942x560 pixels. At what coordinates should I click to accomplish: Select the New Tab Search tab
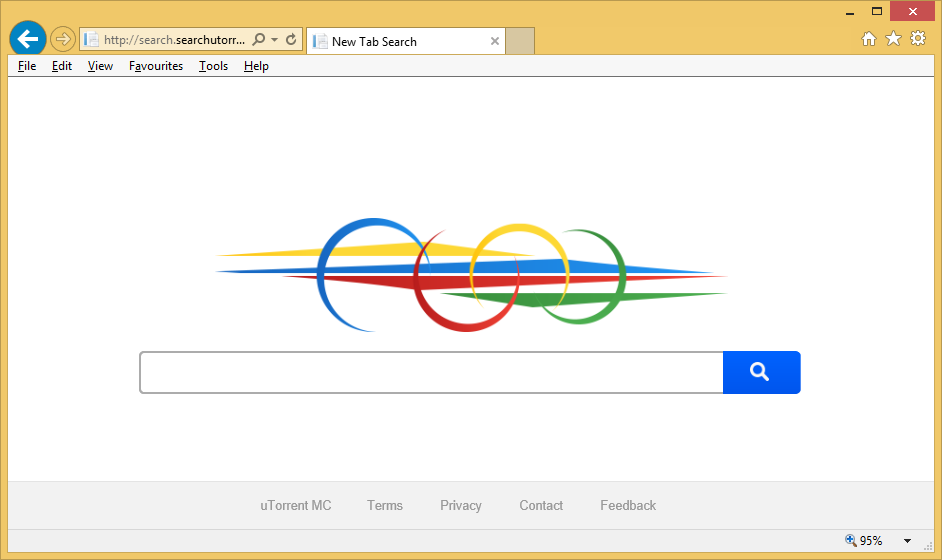tap(395, 41)
